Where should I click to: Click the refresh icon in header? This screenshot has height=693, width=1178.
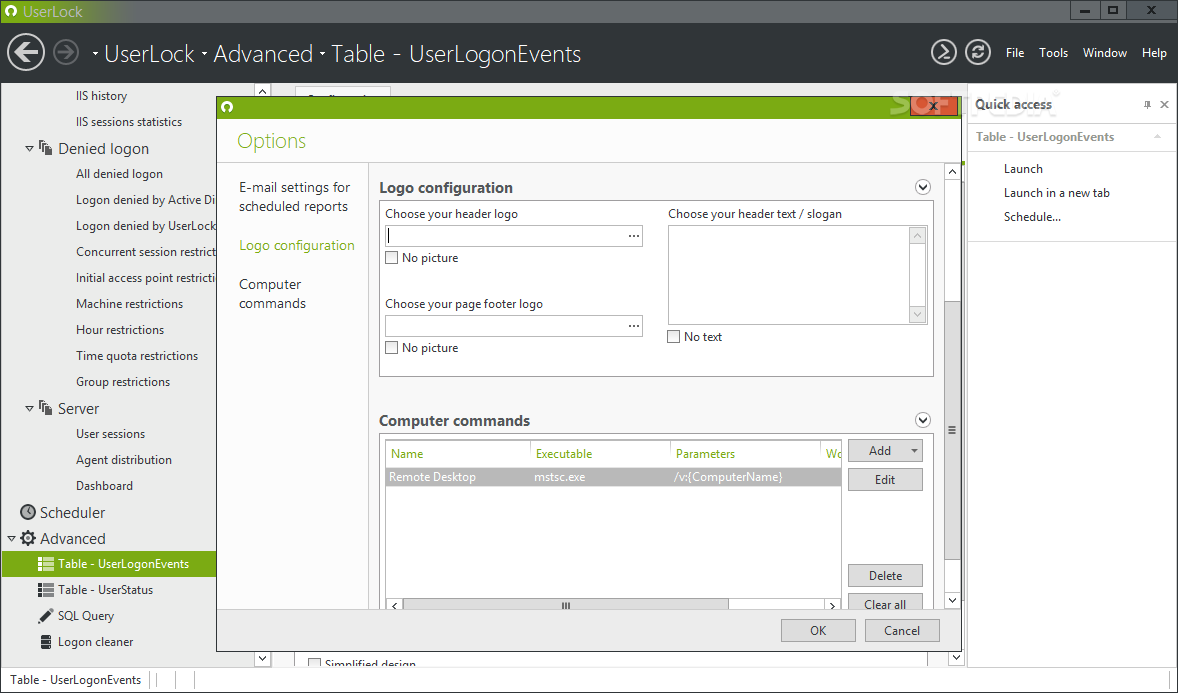pyautogui.click(x=977, y=52)
